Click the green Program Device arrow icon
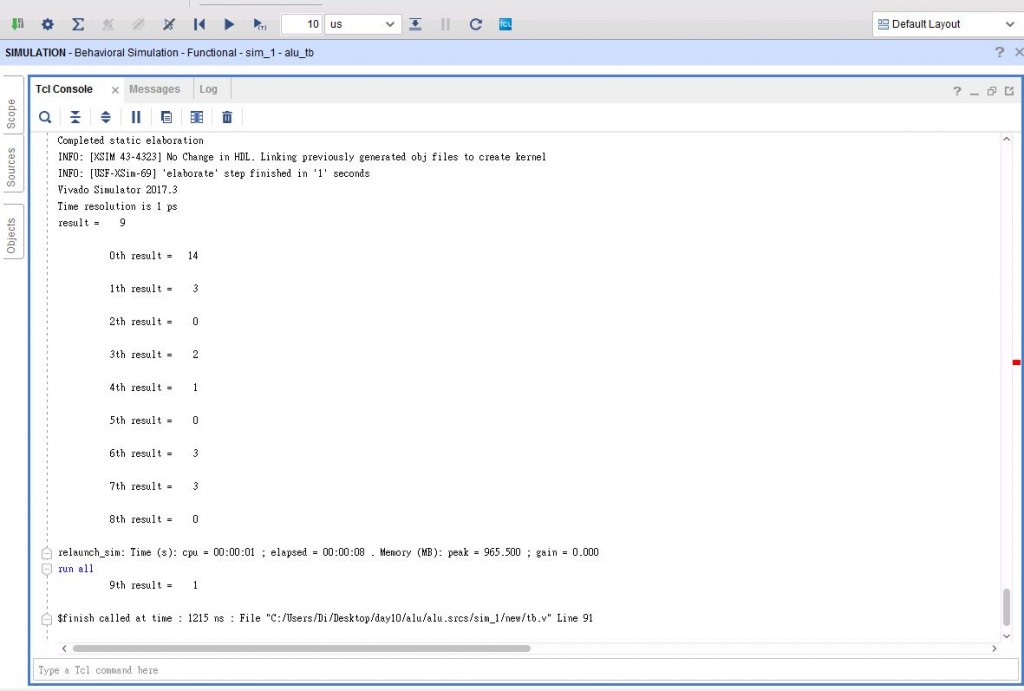Viewport: 1024px width, 691px height. pyautogui.click(x=18, y=24)
